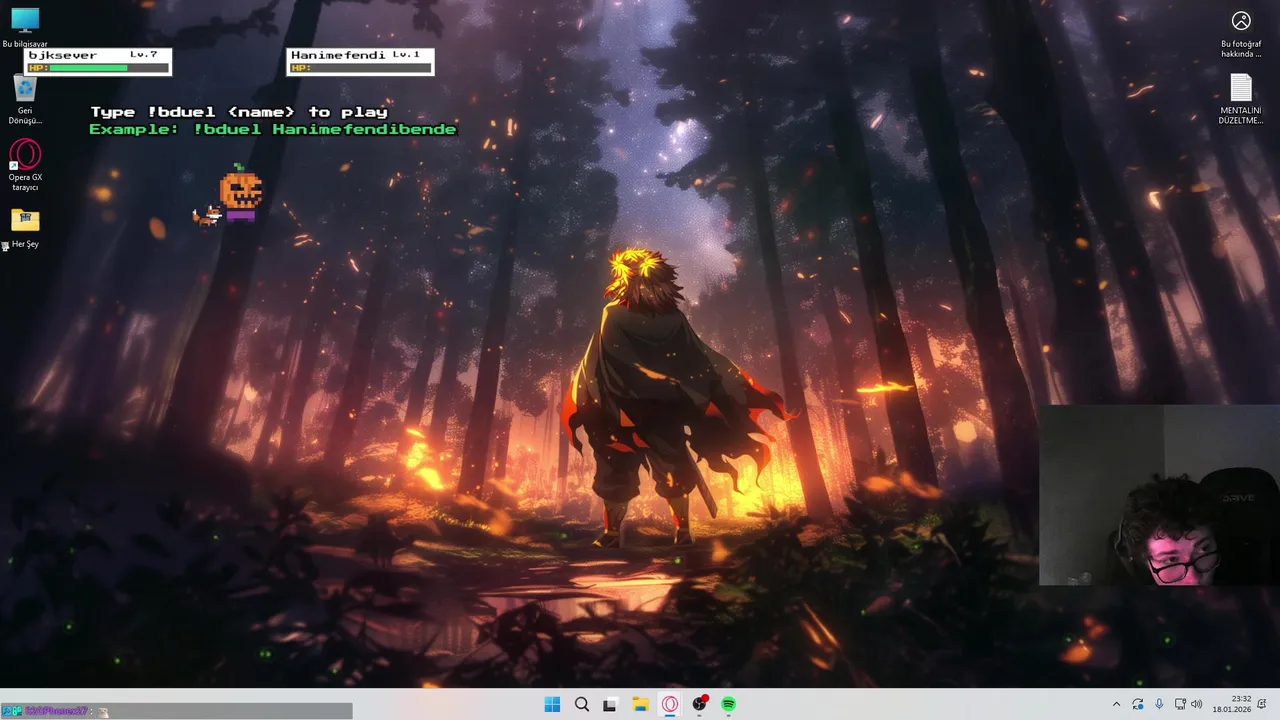Click the Hanimefendi HP bar
The width and height of the screenshot is (1280, 720).
(360, 68)
